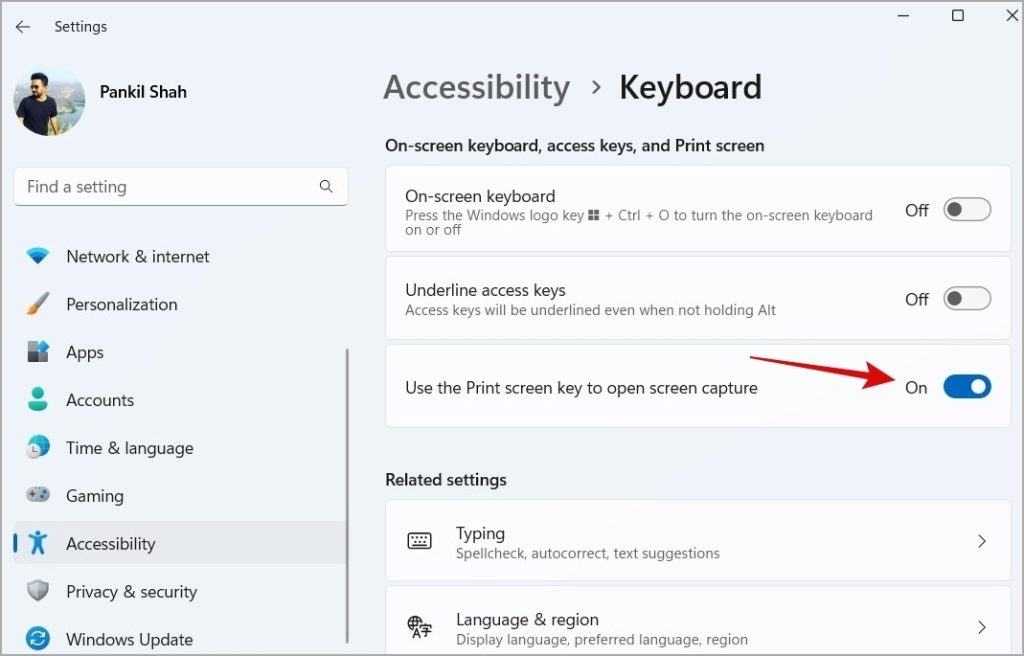Select Apps in the sidebar
1024x656 pixels.
[180, 352]
